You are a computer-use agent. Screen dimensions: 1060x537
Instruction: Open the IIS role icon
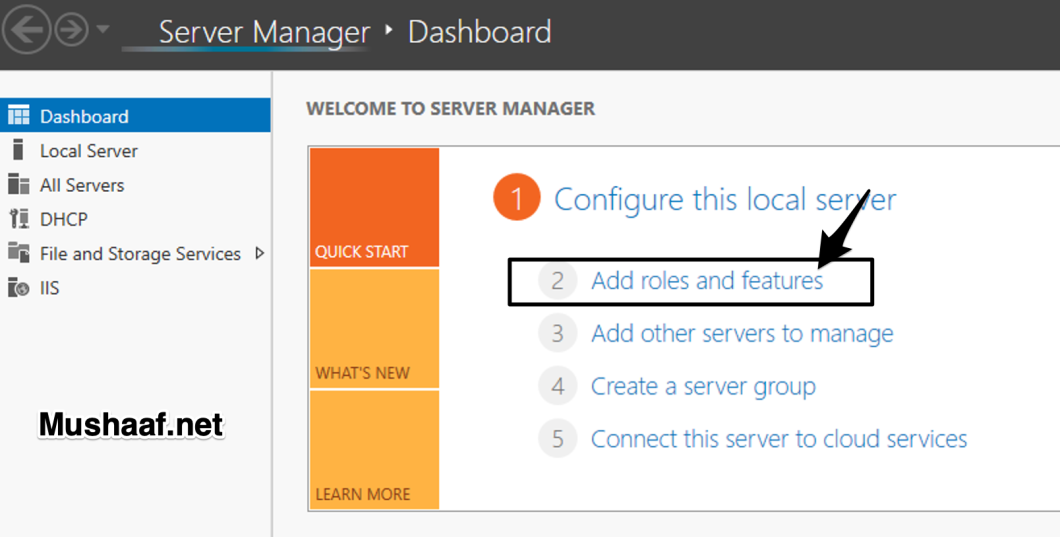coord(18,288)
